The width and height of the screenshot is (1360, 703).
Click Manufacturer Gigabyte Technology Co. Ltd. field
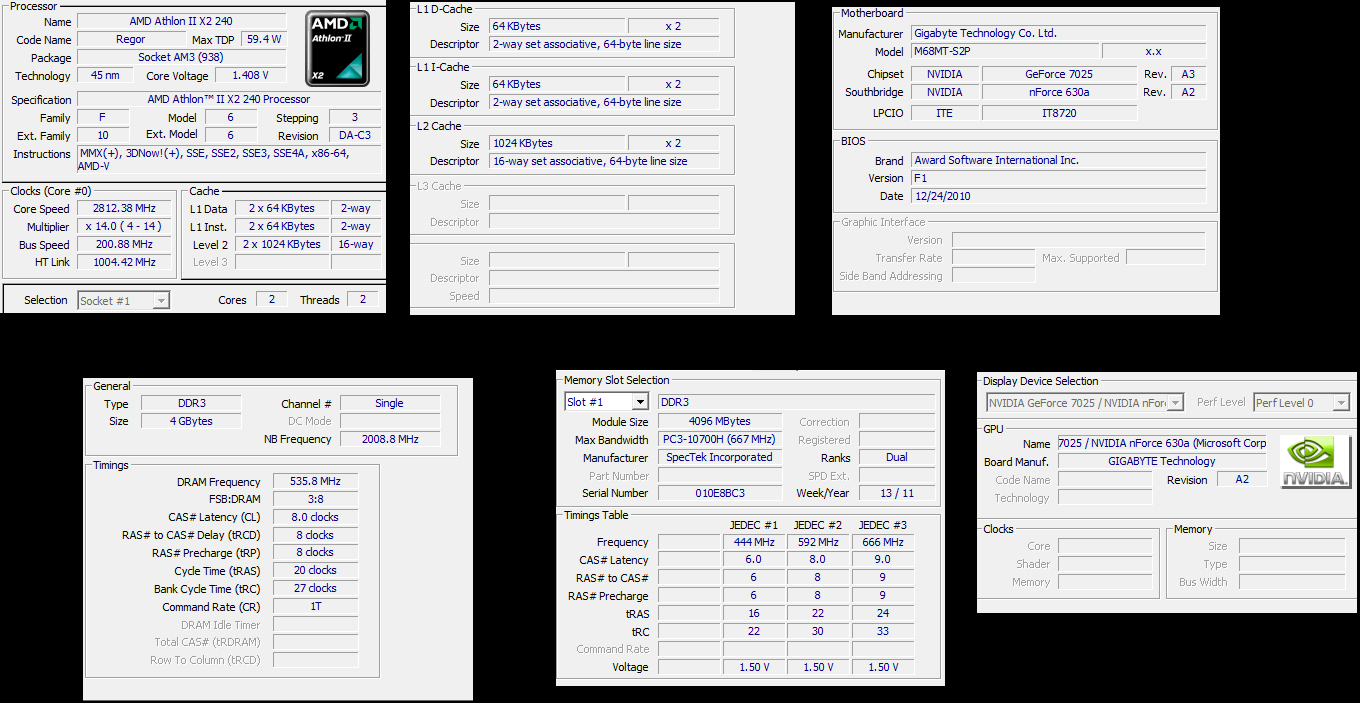click(1058, 33)
